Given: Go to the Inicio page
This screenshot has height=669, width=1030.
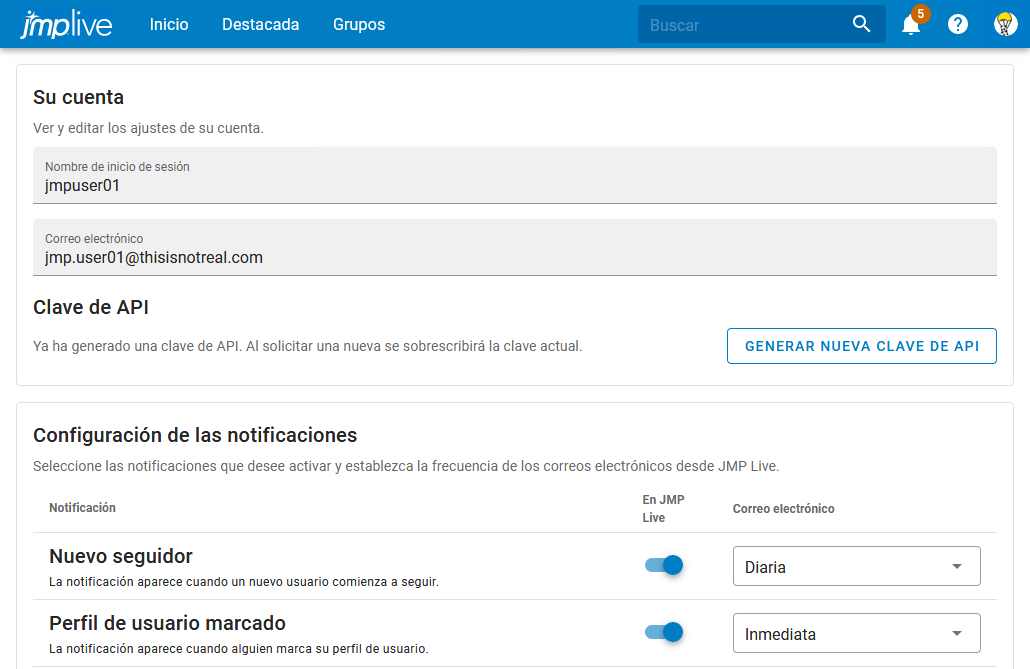Looking at the screenshot, I should (169, 24).
